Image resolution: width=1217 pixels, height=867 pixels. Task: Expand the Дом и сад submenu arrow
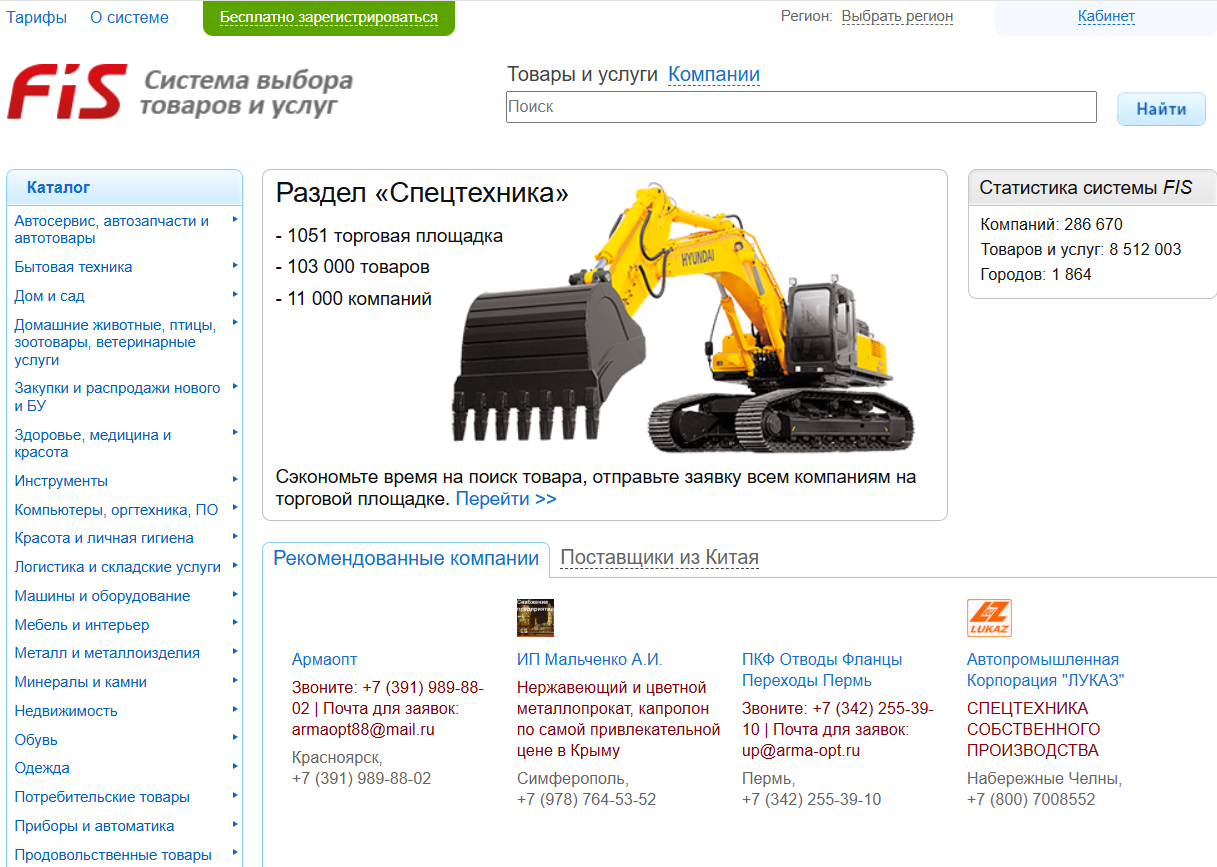235,295
